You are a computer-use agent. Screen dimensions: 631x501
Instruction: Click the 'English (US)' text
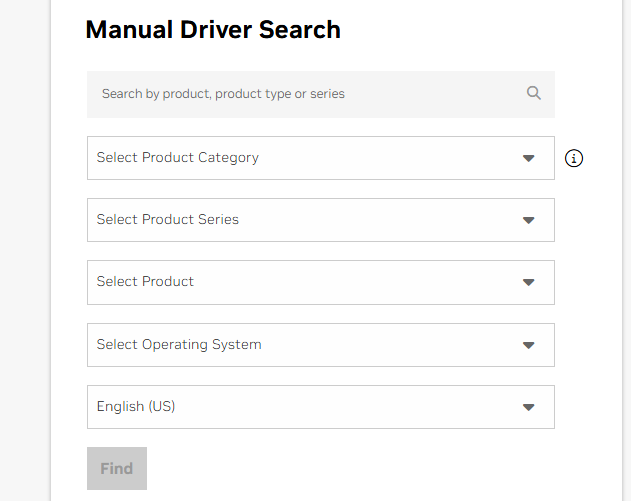(x=136, y=407)
